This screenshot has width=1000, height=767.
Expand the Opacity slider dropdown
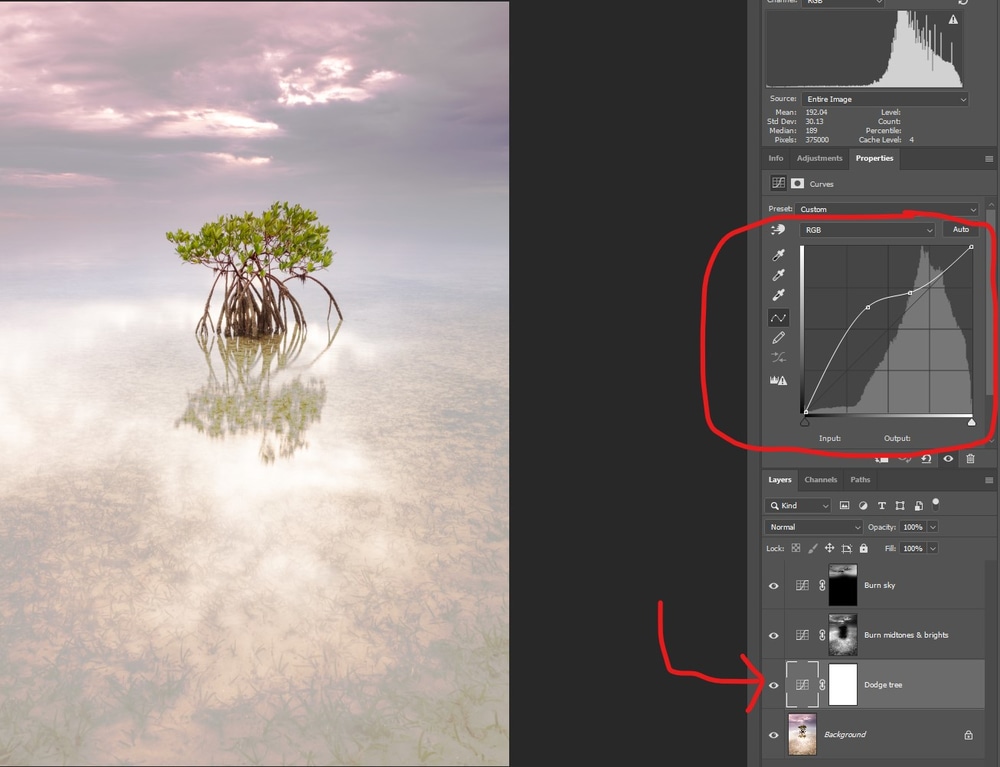click(x=933, y=527)
